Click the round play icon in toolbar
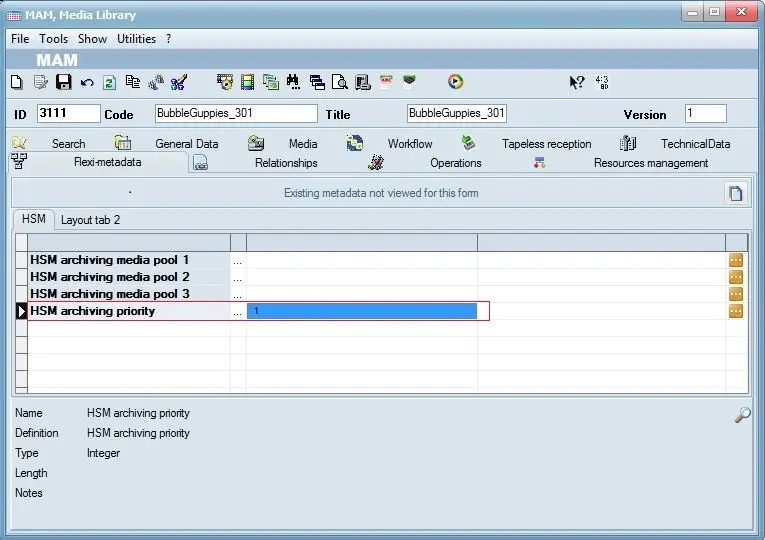765x540 pixels. coord(455,82)
